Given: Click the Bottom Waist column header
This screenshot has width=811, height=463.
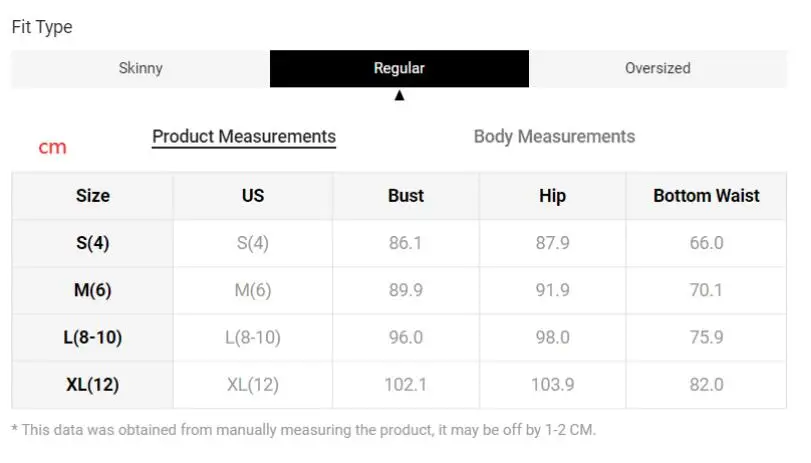Looking at the screenshot, I should pyautogui.click(x=706, y=196).
